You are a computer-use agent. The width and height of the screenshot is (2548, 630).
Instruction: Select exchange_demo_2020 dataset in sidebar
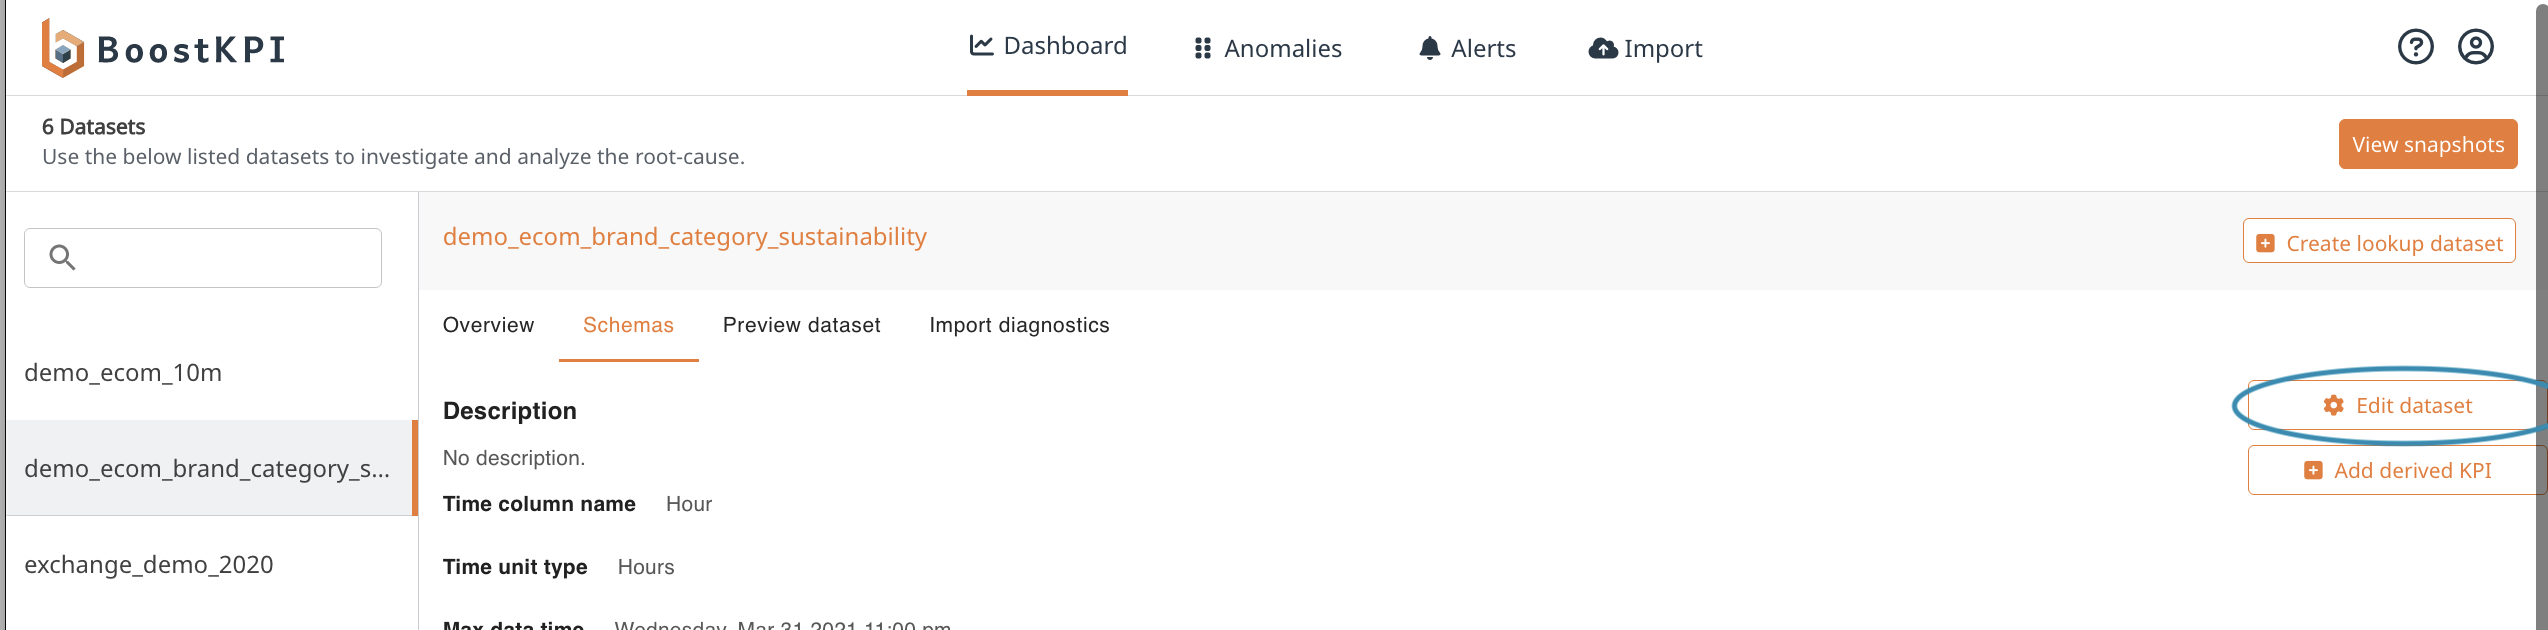tap(148, 565)
